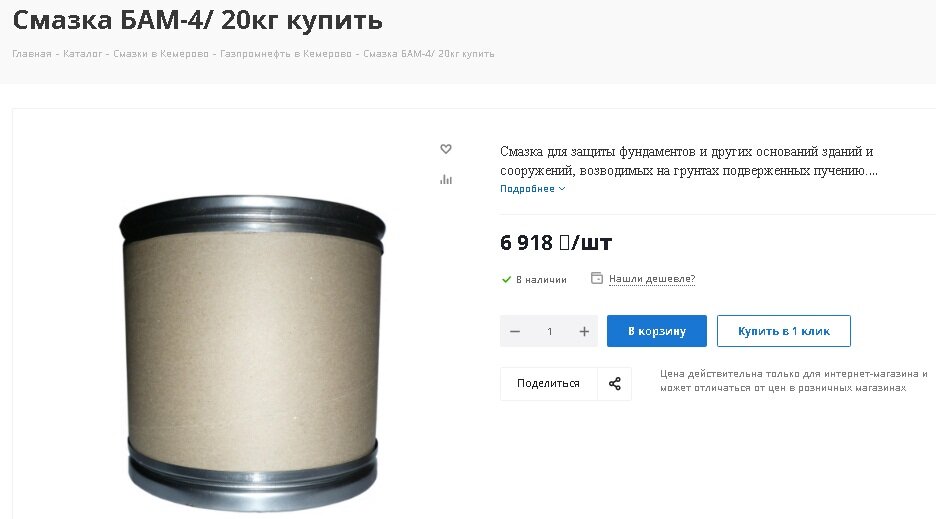Add product to favorites with heart icon
936x519 pixels.
445,149
